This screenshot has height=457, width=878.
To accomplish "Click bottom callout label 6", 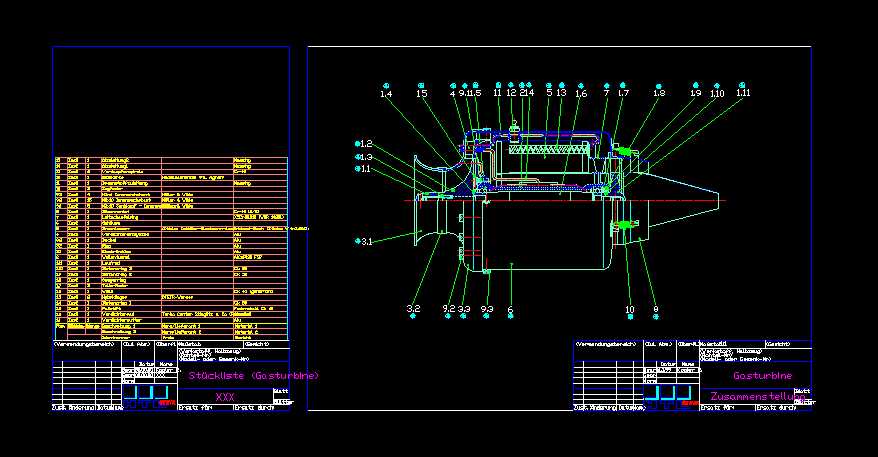I will (x=510, y=309).
